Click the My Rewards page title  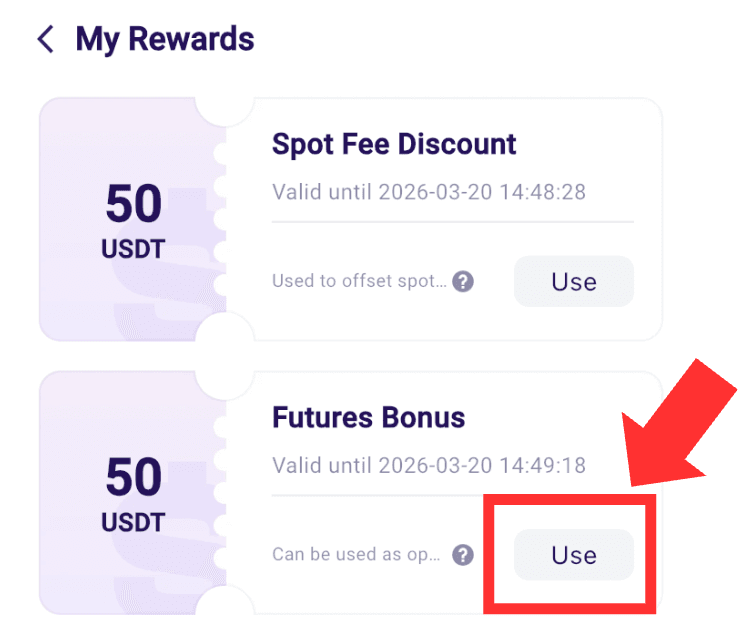165,40
